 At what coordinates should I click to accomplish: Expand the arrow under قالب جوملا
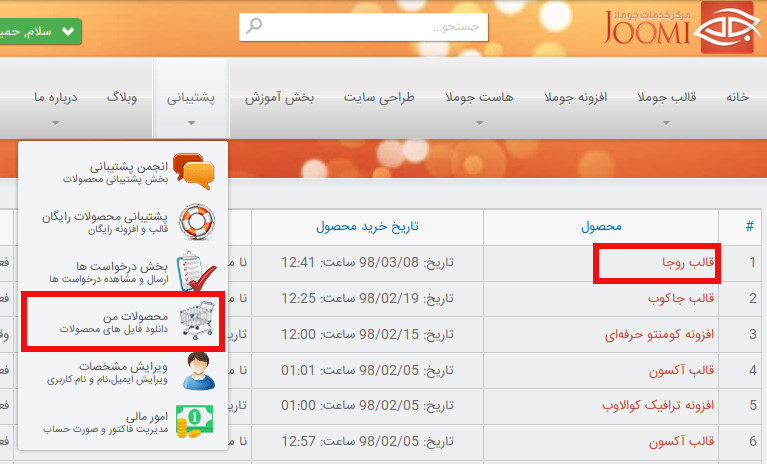666,123
